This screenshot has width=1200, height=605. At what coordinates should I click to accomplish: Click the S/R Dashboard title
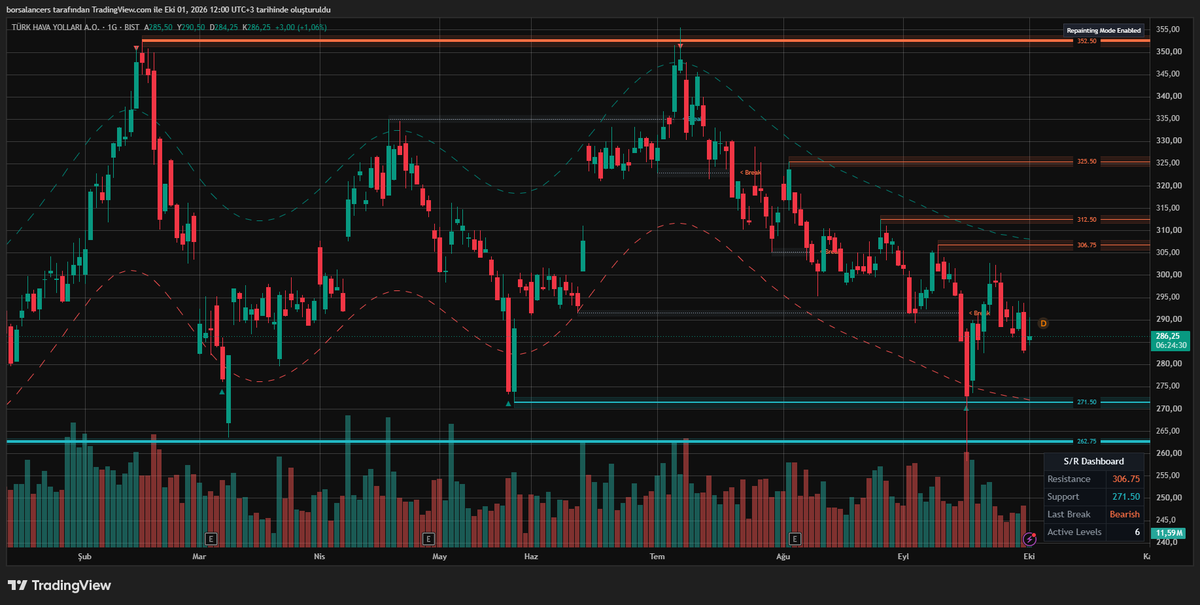pyautogui.click(x=1094, y=461)
